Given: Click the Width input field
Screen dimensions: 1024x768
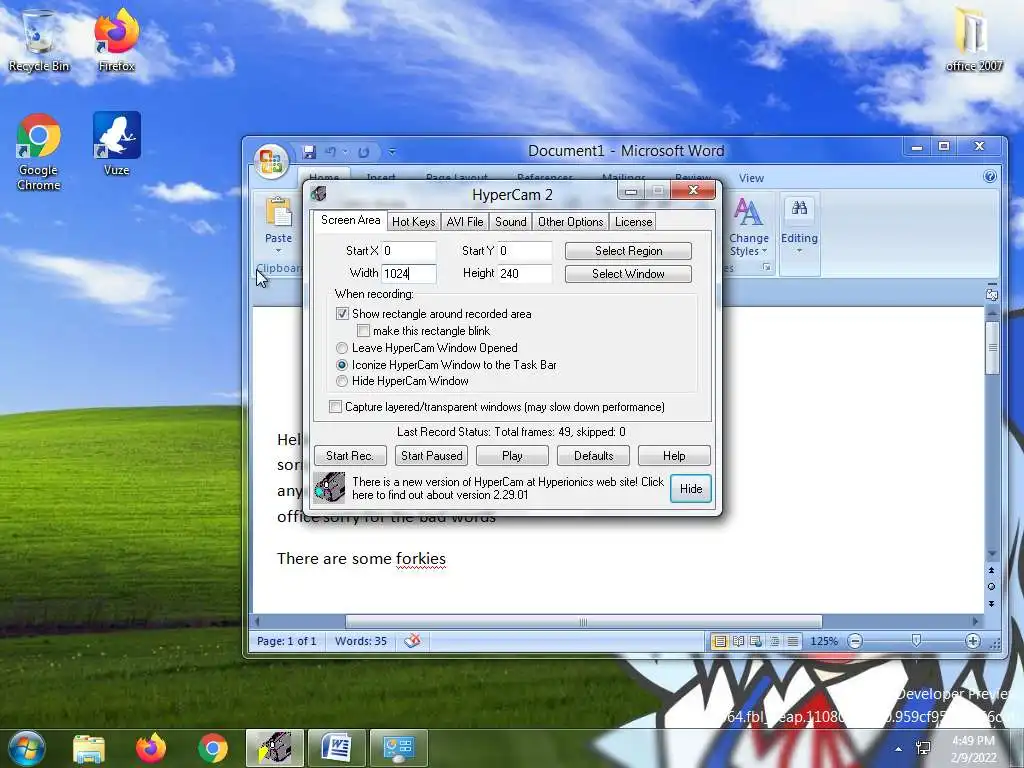Looking at the screenshot, I should coord(409,274).
